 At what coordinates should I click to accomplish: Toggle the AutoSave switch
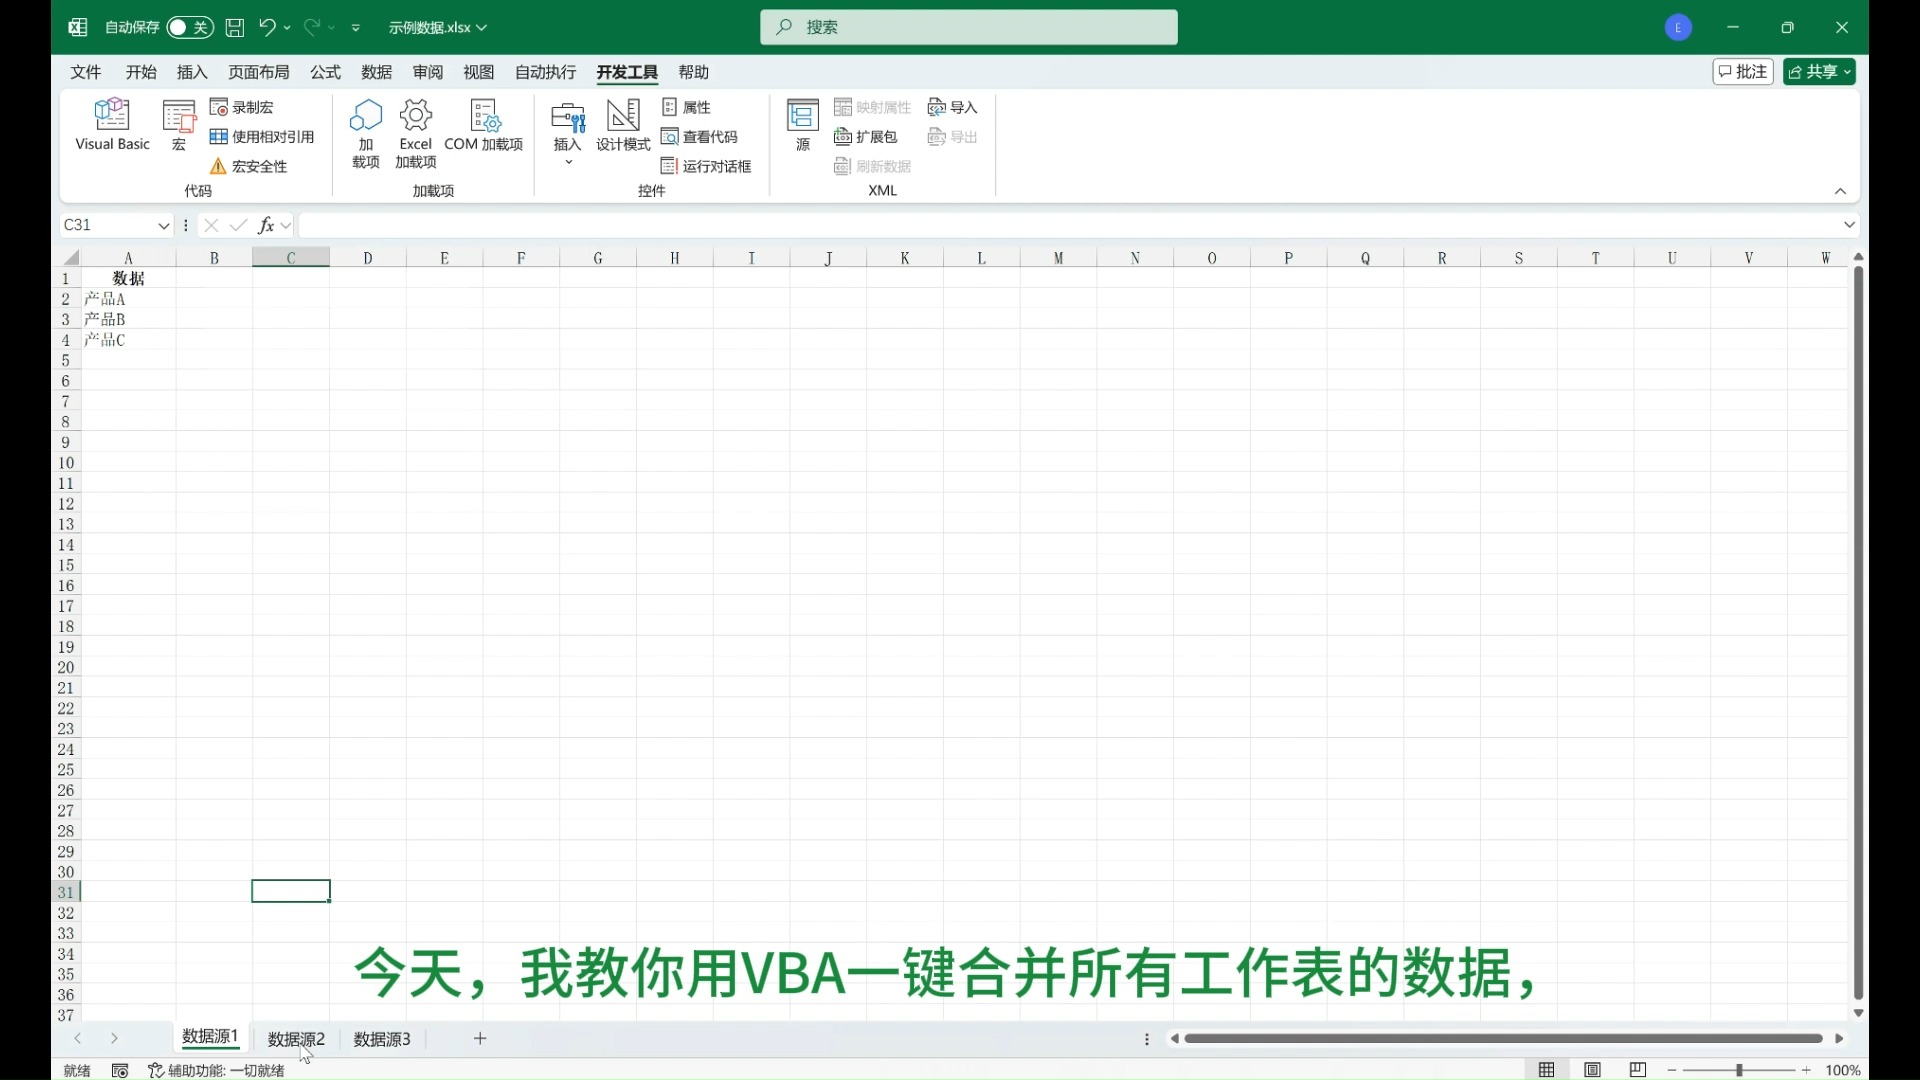[x=190, y=27]
